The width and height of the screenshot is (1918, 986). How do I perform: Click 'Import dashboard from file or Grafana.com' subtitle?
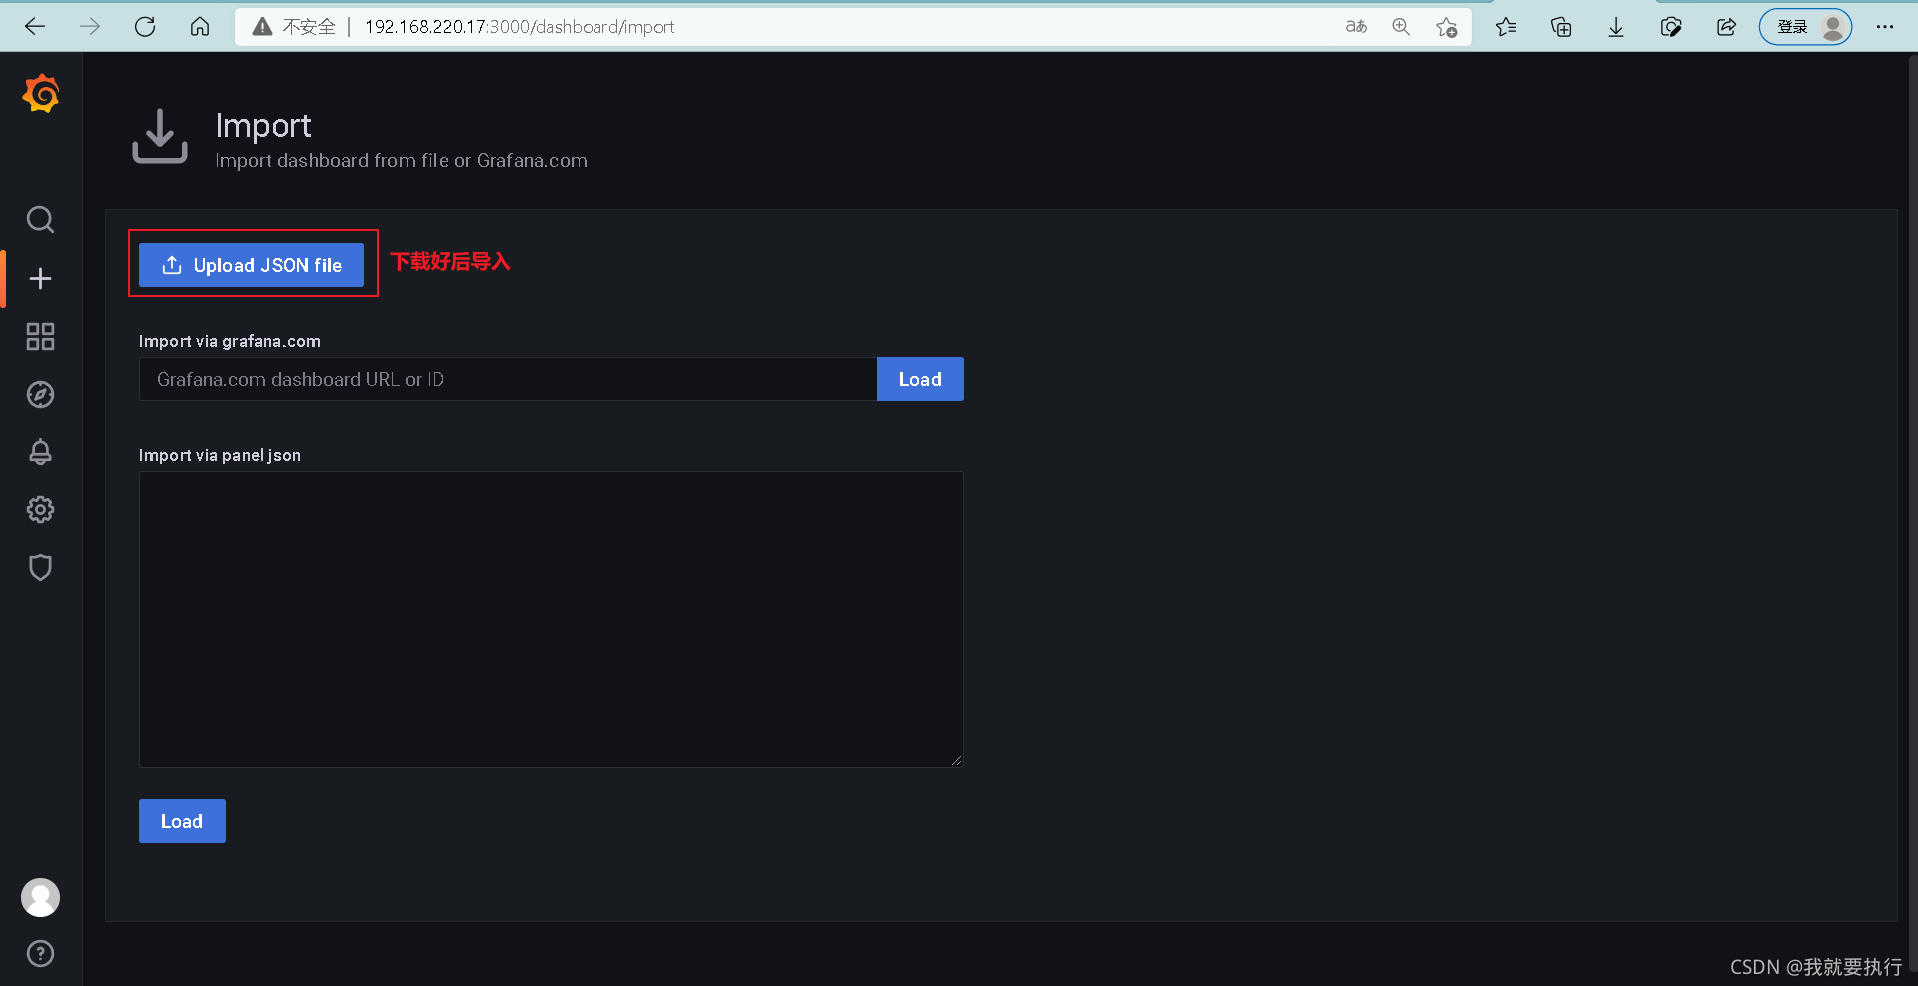(x=401, y=160)
